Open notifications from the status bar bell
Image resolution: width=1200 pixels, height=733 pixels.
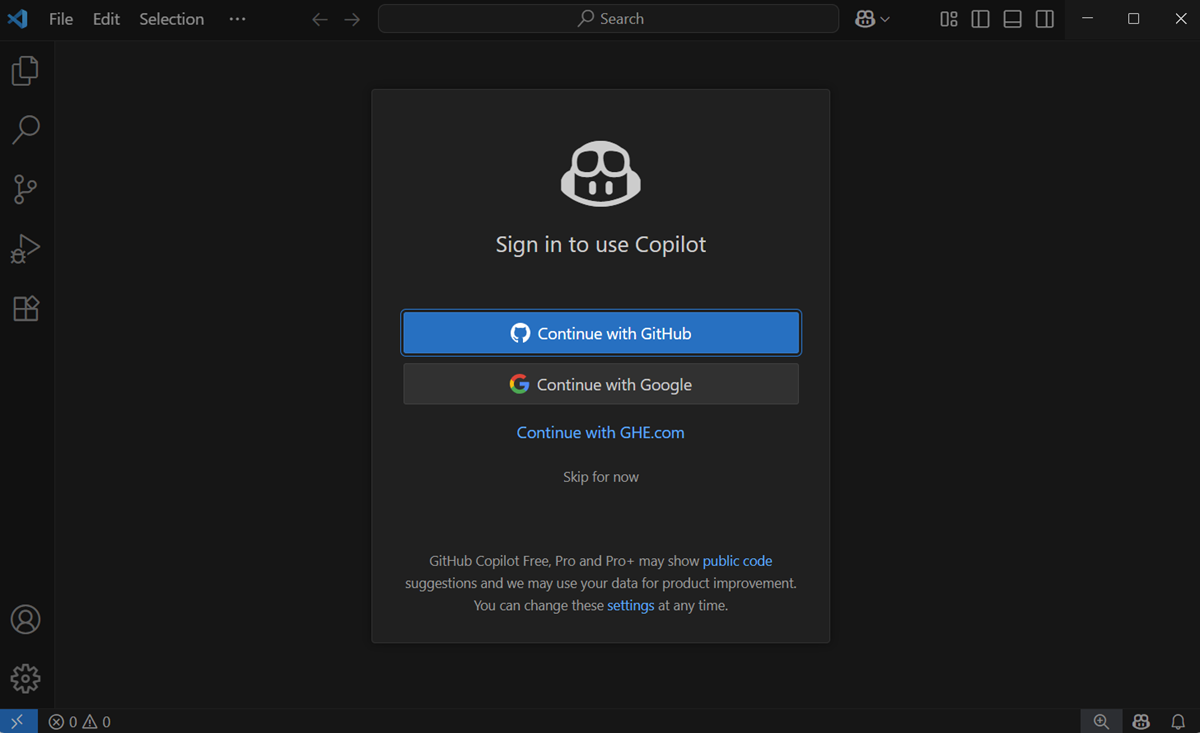pos(1178,721)
